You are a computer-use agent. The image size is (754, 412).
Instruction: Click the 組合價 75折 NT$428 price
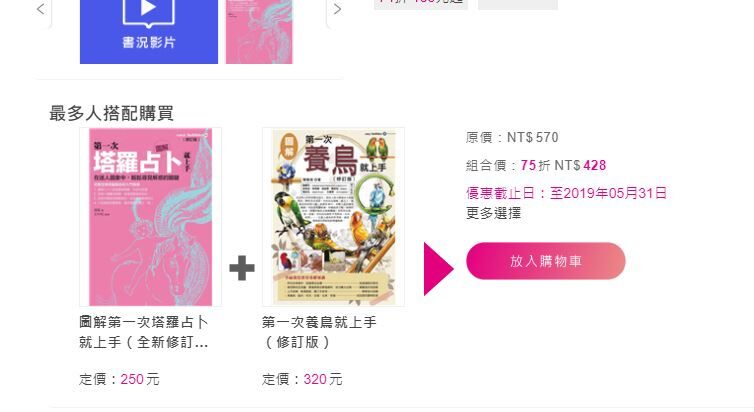coord(536,165)
